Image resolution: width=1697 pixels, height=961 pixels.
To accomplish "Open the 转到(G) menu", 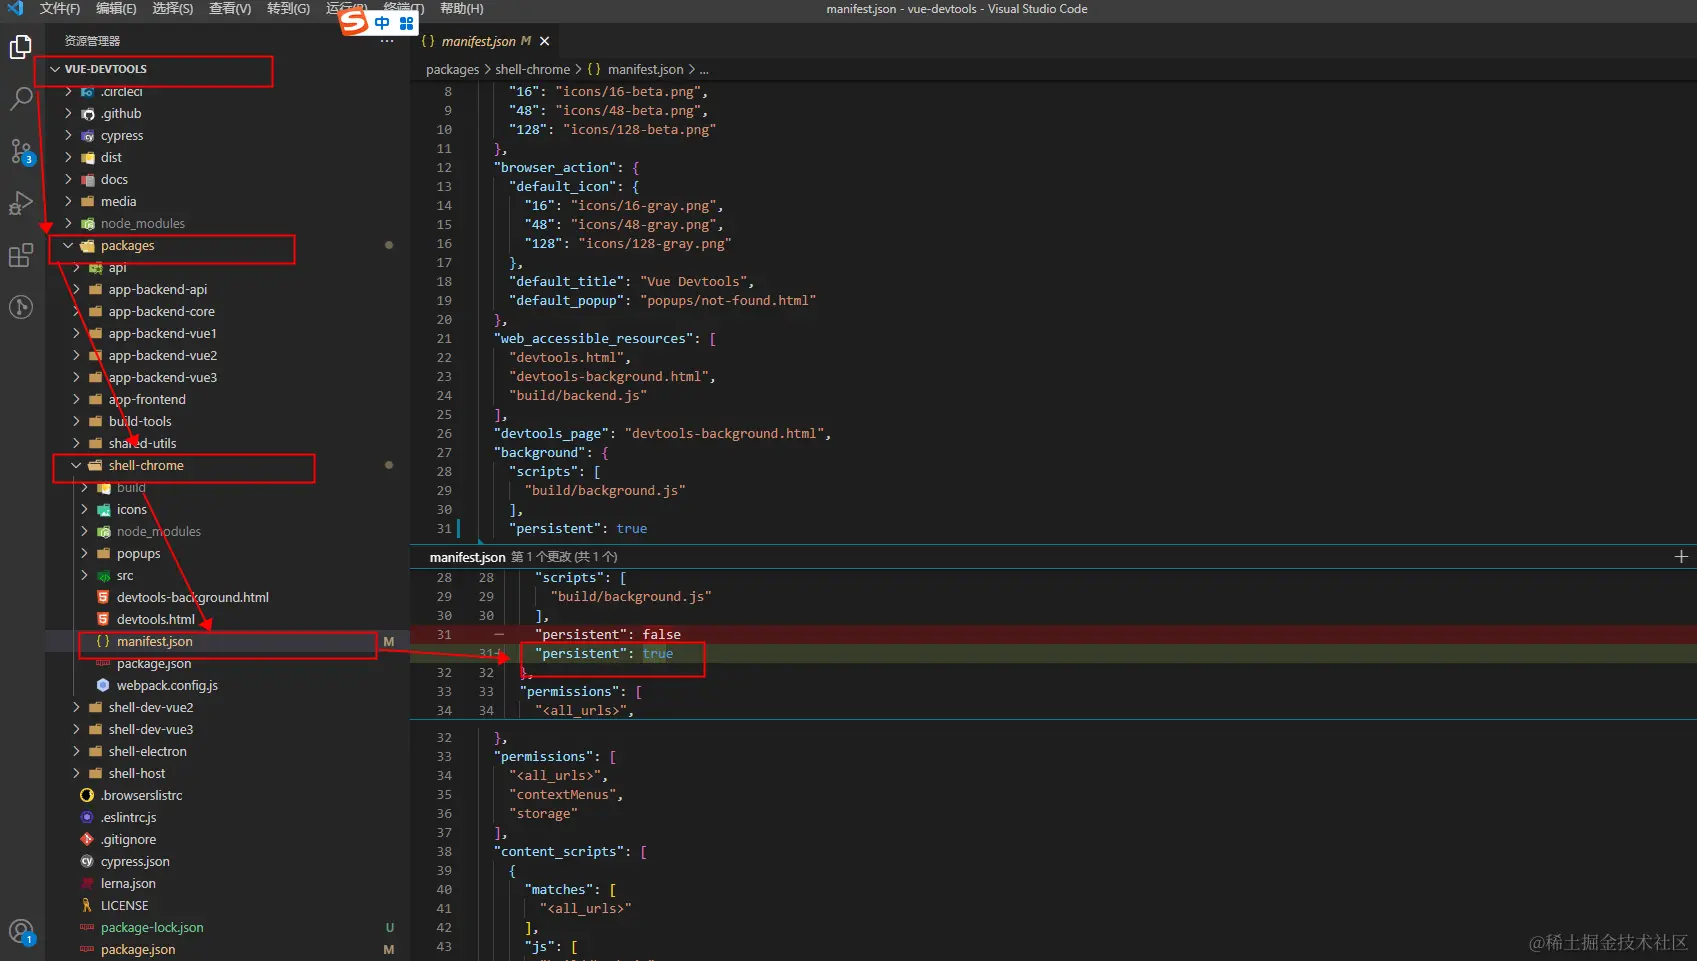I will [288, 9].
